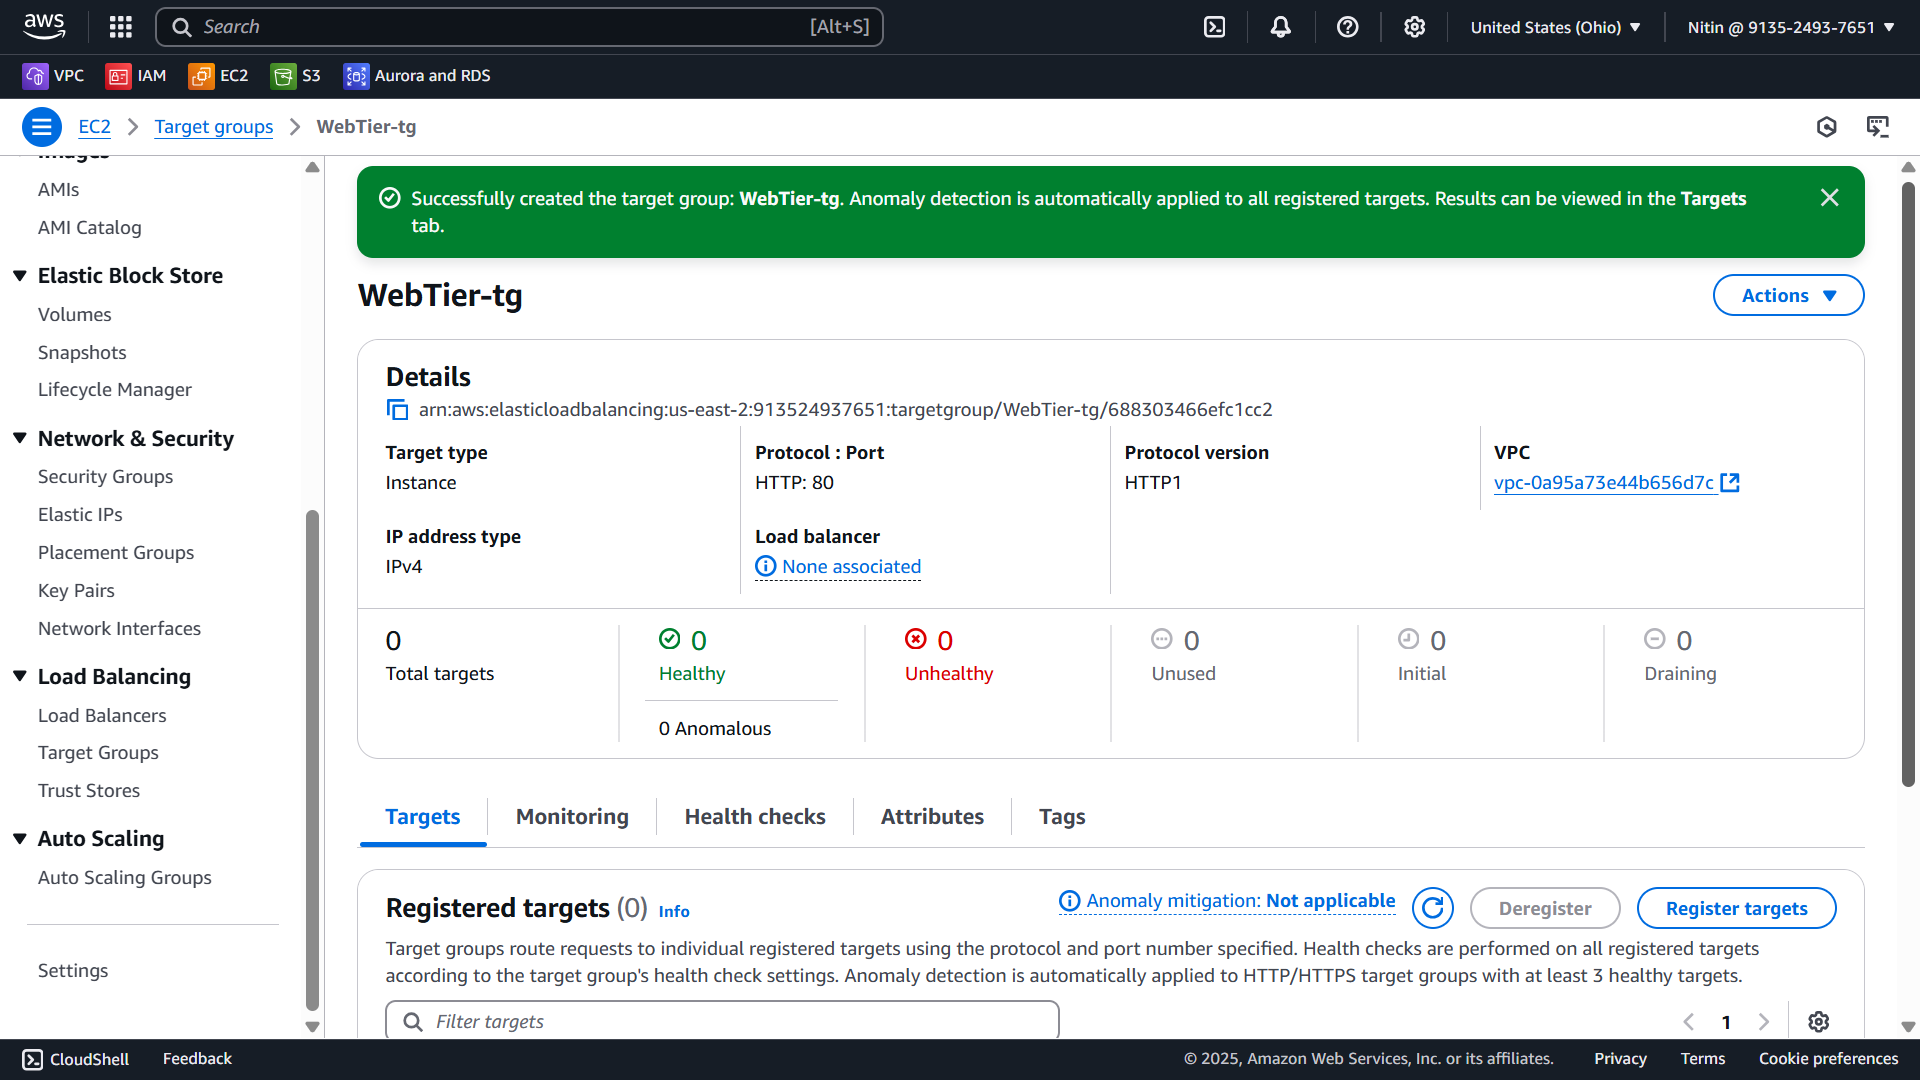Viewport: 1920px width, 1080px height.
Task: Go to previous page of targets
Action: click(1689, 1022)
